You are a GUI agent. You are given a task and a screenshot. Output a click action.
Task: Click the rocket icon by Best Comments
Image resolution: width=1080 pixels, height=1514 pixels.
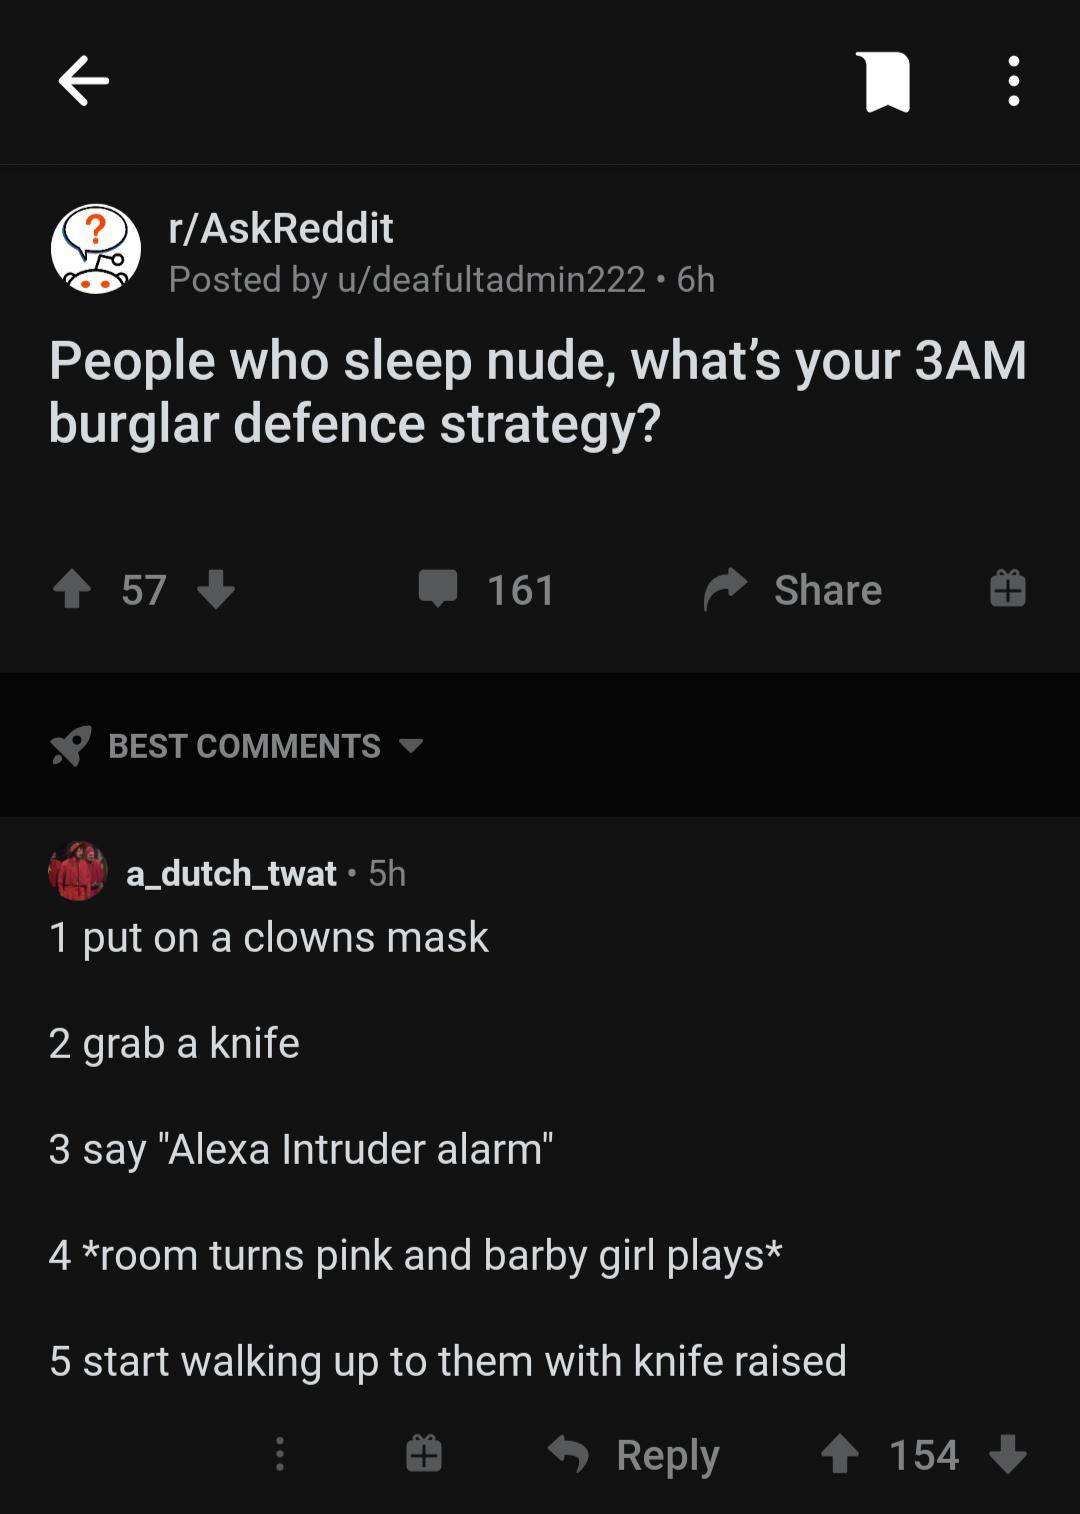click(x=70, y=746)
